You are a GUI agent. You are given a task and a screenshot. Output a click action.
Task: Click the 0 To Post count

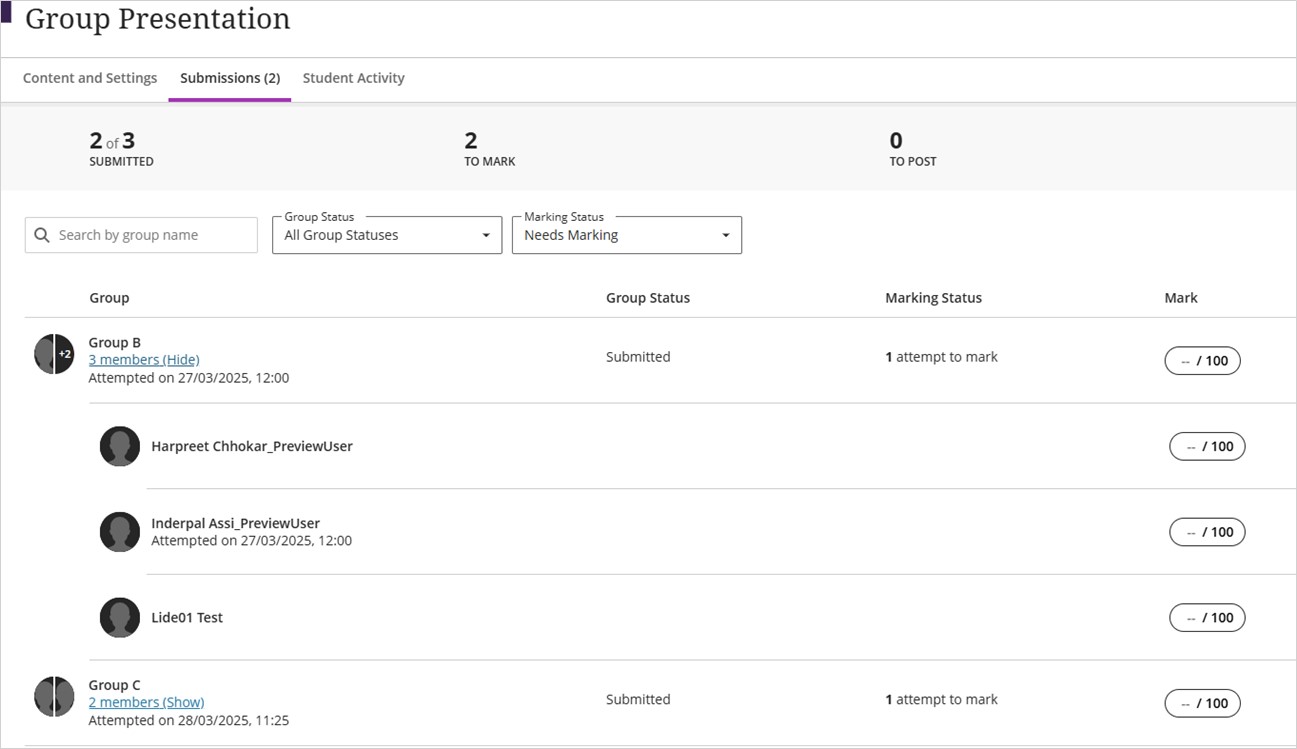pos(913,148)
